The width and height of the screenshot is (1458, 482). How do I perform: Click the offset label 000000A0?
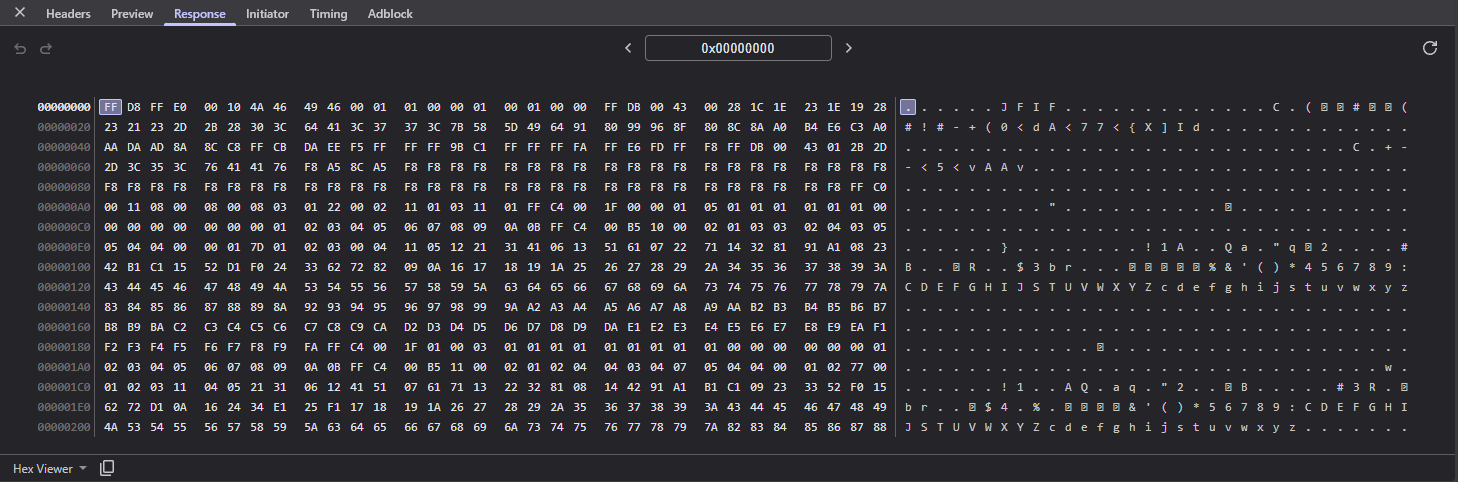64,207
